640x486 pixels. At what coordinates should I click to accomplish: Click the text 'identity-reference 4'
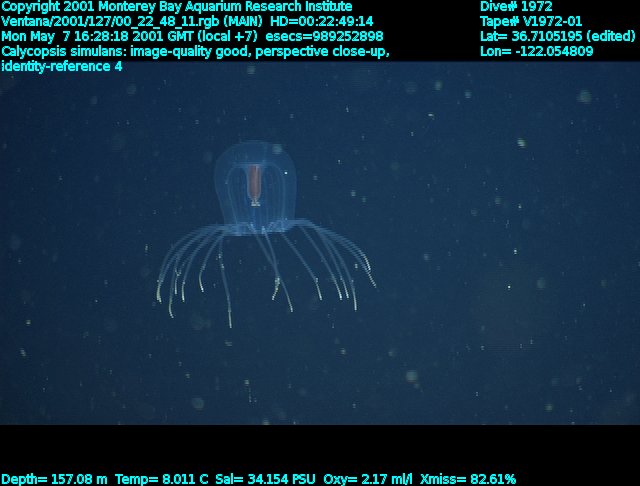click(62, 67)
